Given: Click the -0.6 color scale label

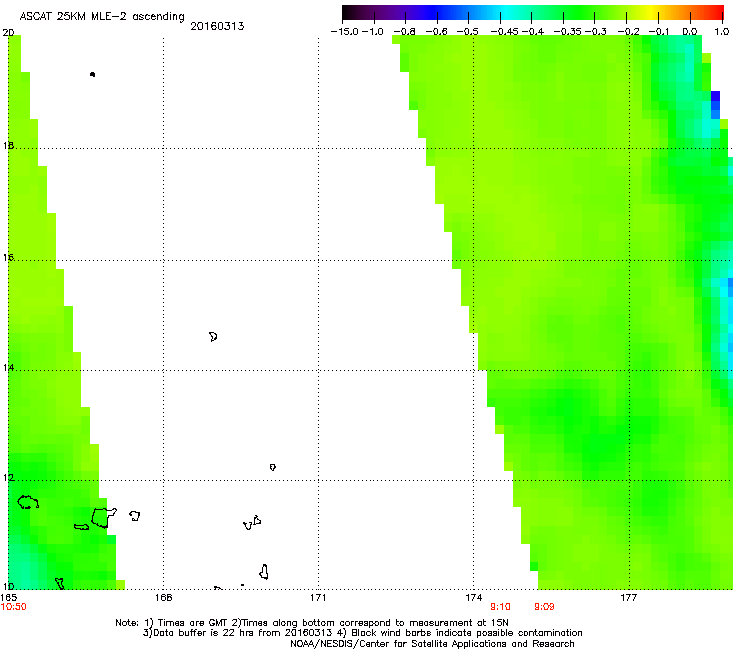Looking at the screenshot, I should click(x=437, y=32).
